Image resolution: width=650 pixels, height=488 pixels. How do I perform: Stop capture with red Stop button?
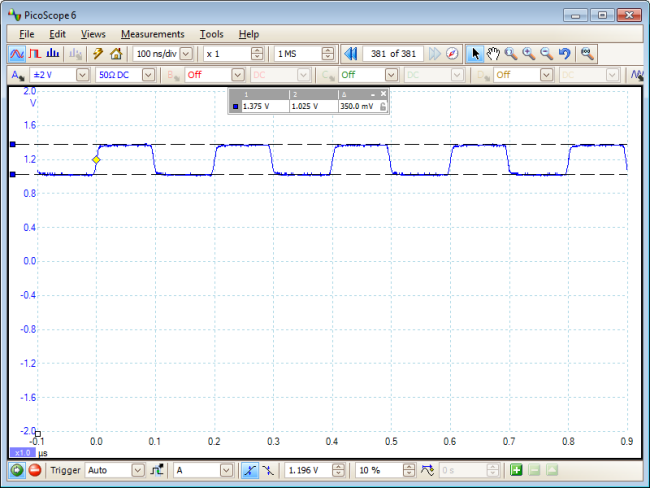[35, 470]
